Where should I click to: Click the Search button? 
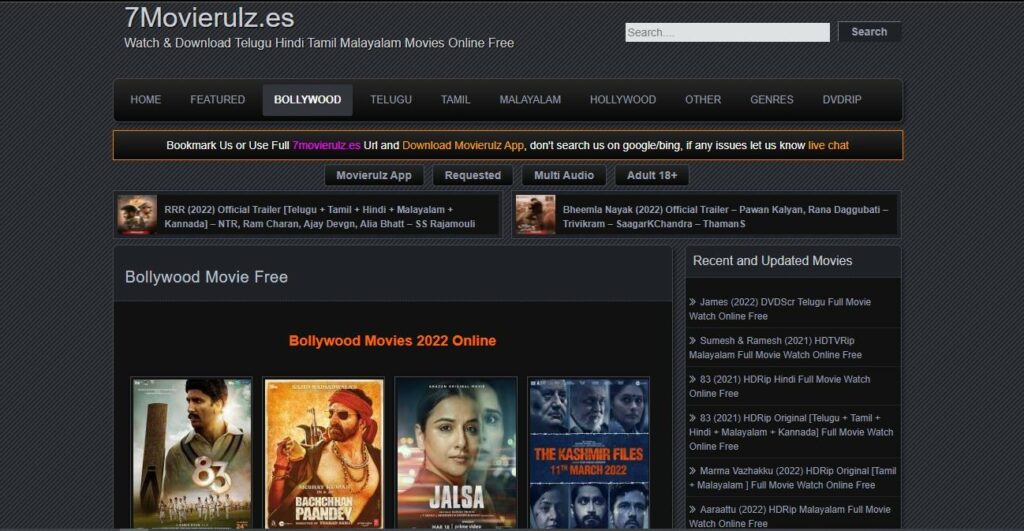pos(869,31)
